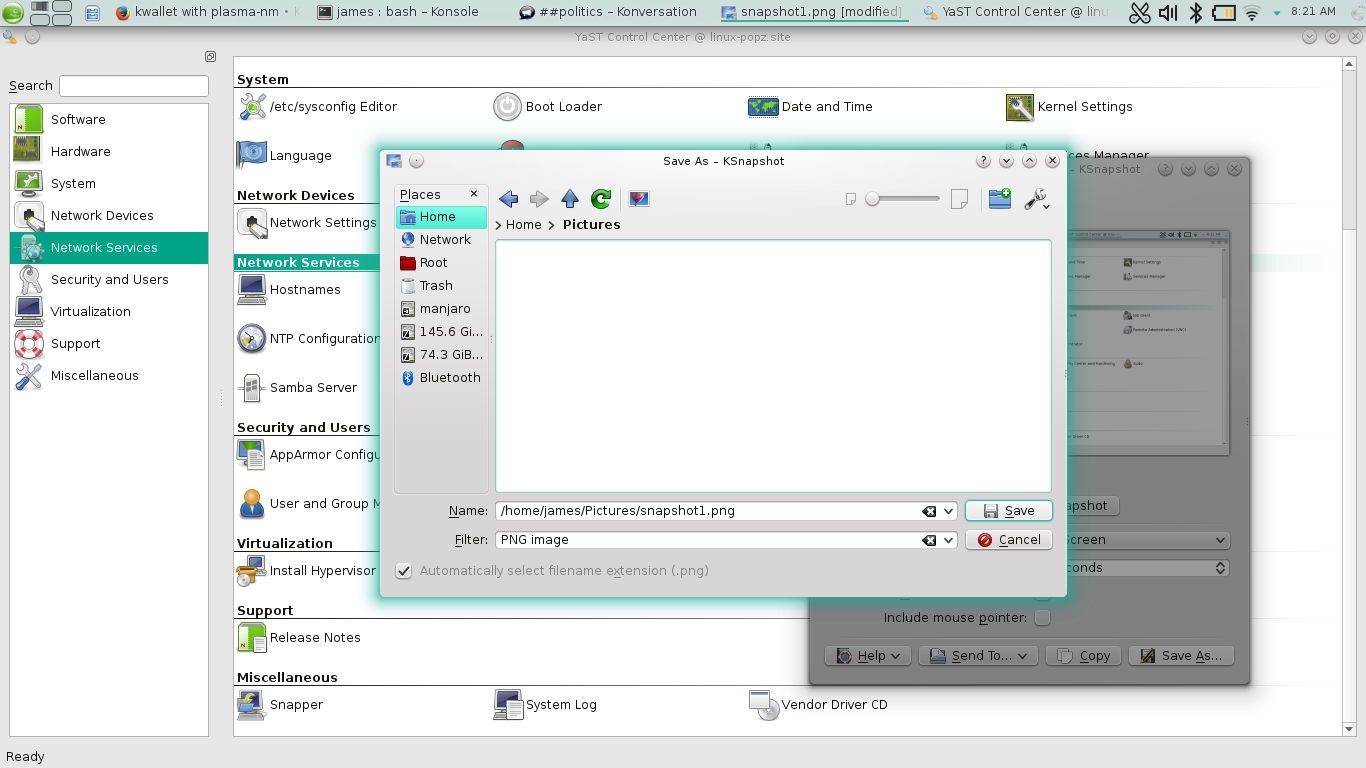1366x768 pixels.
Task: Select the 74.3 GiB volume
Action: 441,355
